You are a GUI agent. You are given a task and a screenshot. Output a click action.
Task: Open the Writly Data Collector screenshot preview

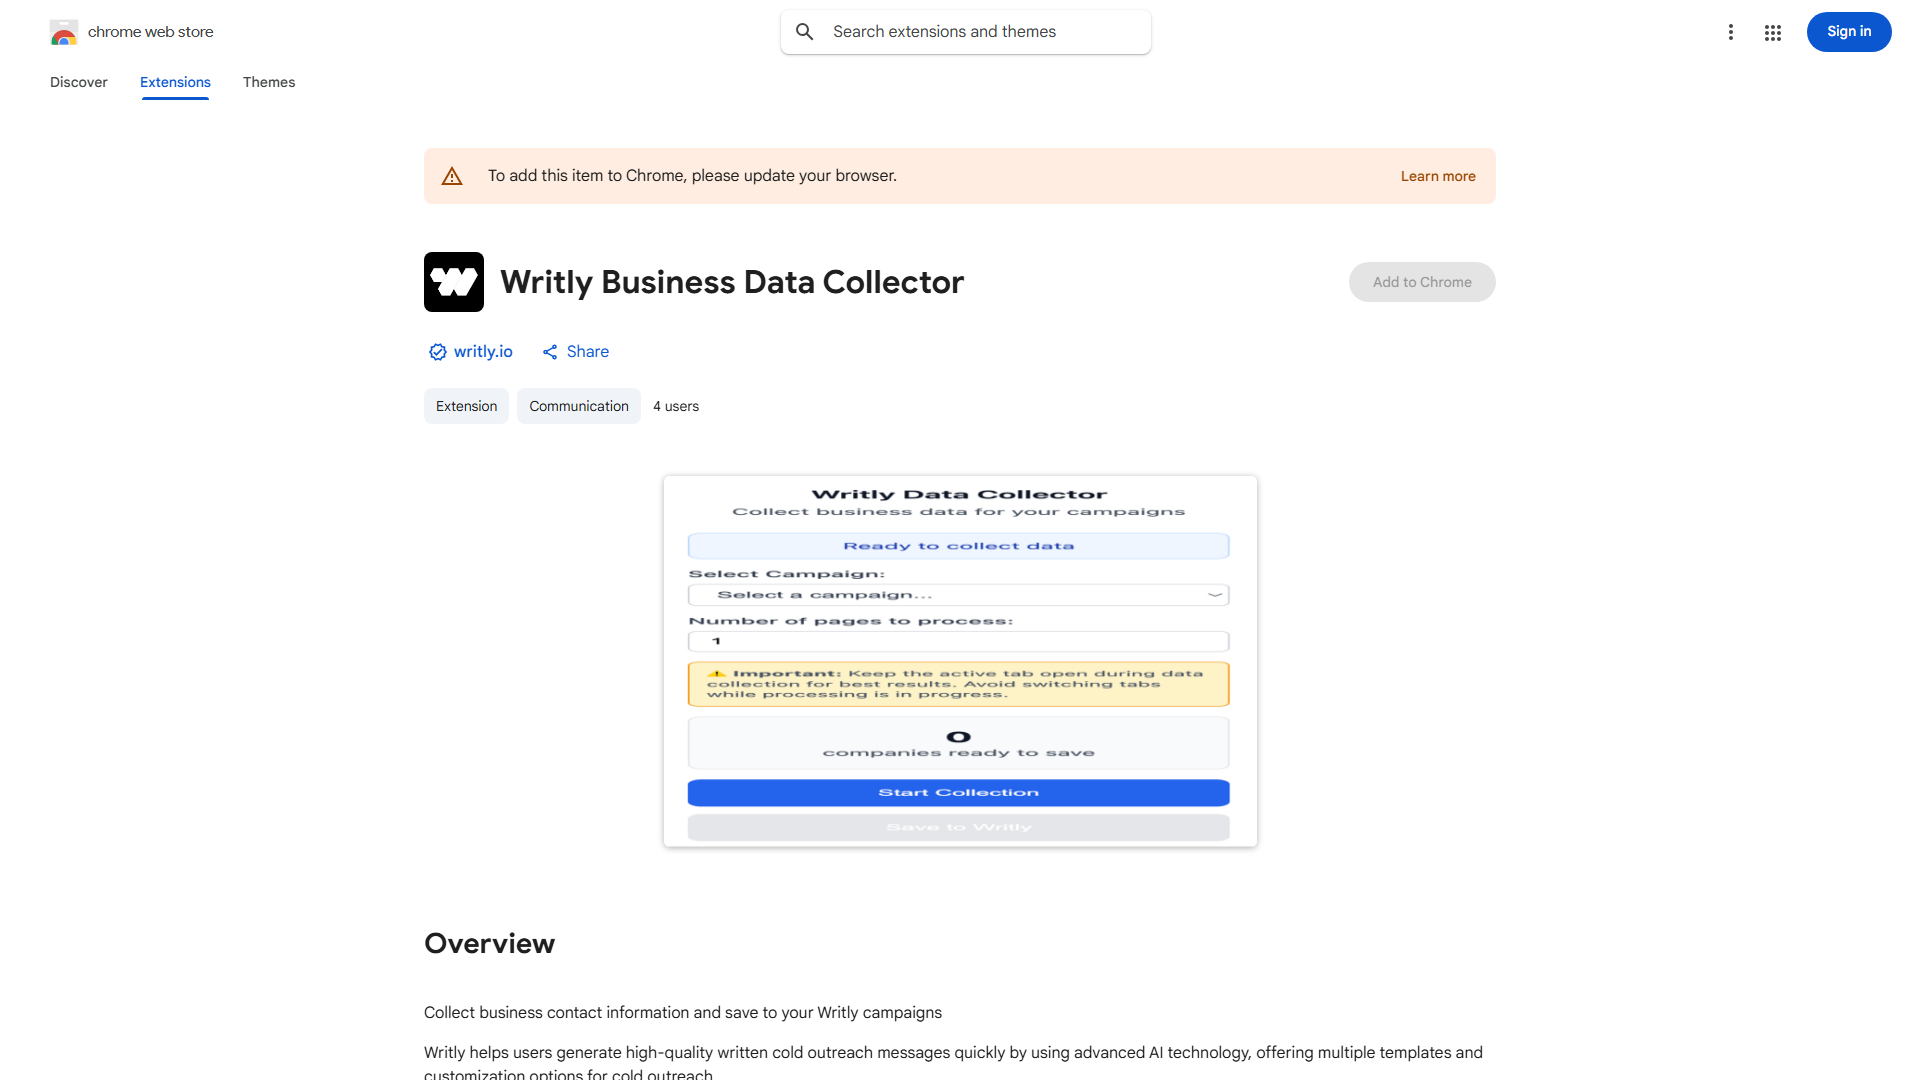pos(960,661)
